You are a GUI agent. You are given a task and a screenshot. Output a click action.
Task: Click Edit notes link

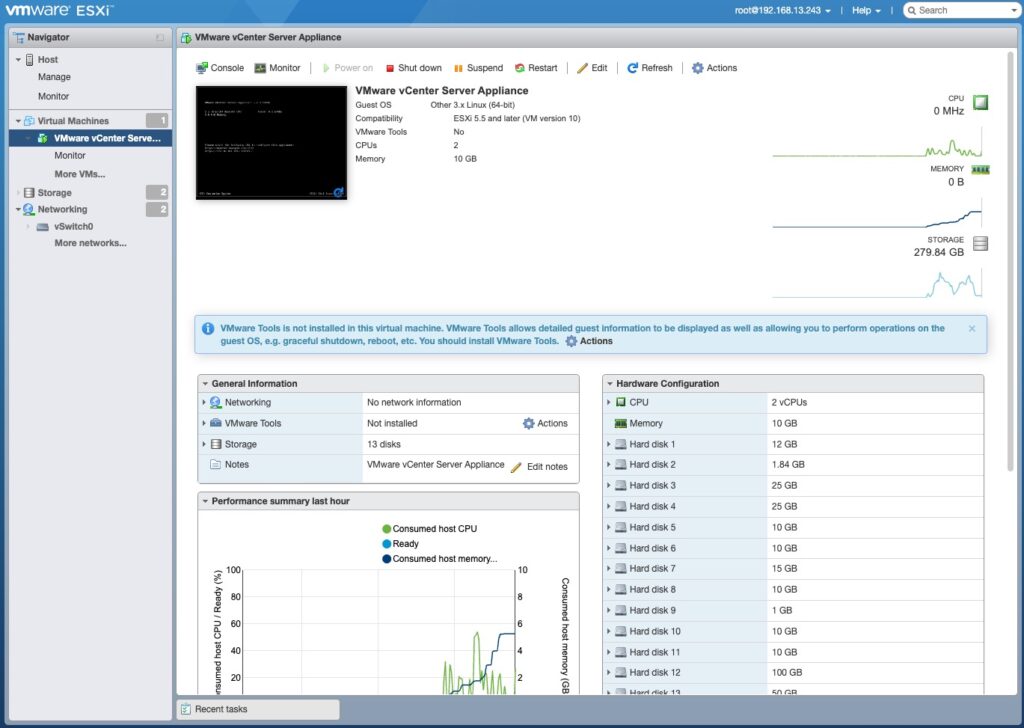(539, 467)
